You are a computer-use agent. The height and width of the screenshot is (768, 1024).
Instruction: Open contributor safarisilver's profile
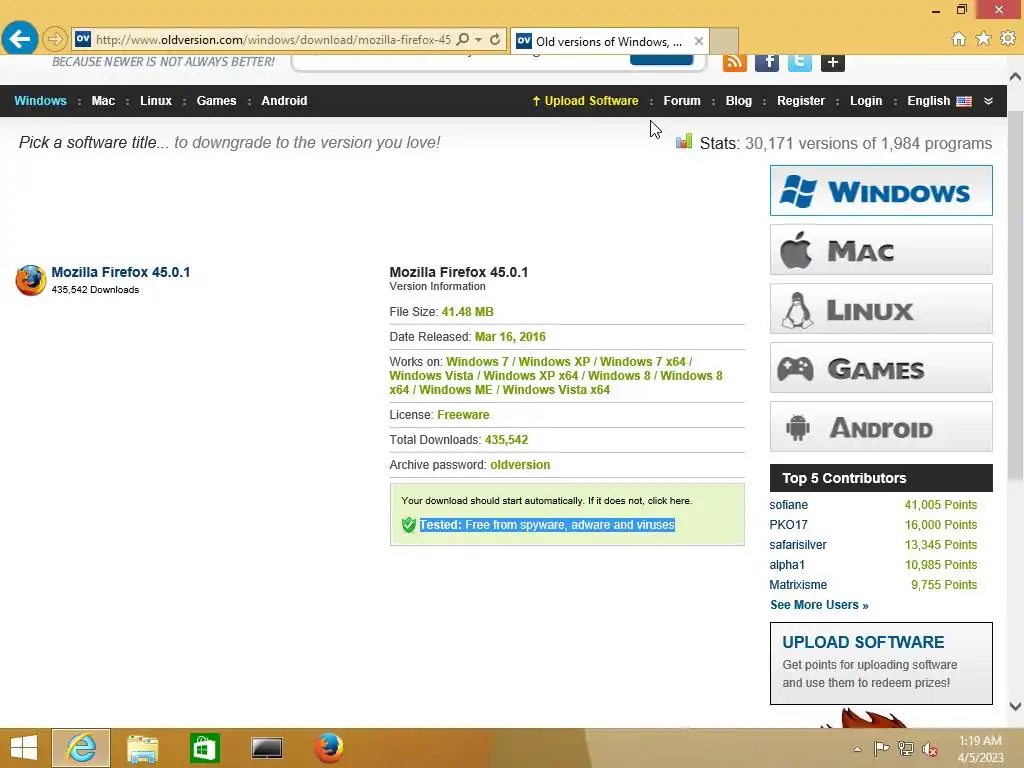click(x=798, y=545)
